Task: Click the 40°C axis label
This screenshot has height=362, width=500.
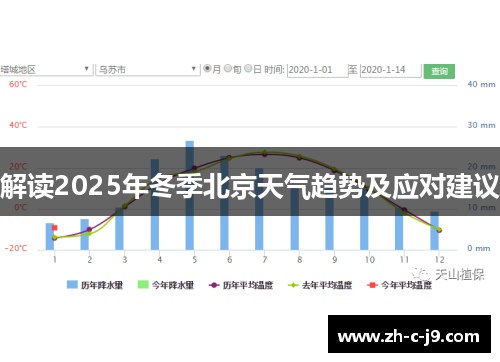Action: 18,125
